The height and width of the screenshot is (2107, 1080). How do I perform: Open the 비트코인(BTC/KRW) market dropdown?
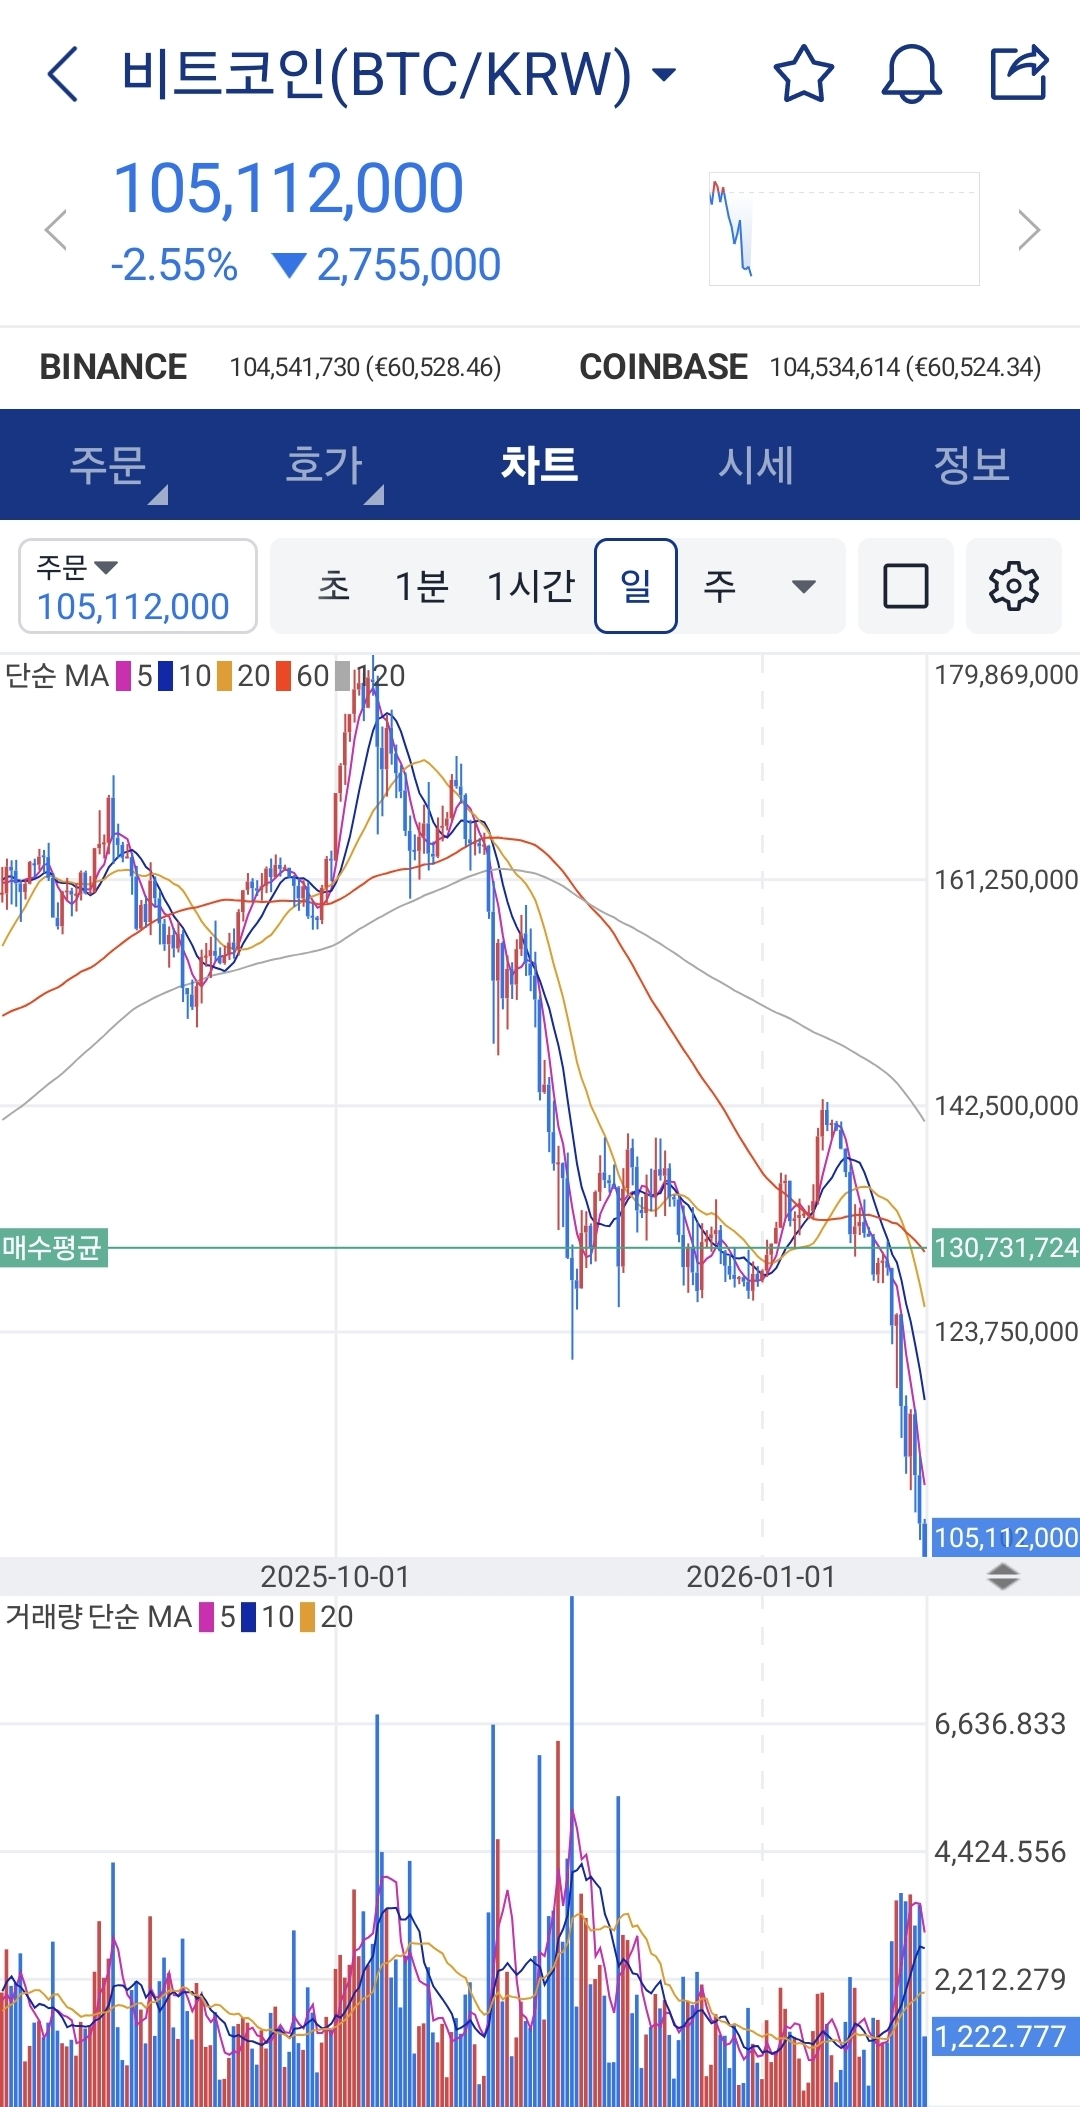[398, 74]
